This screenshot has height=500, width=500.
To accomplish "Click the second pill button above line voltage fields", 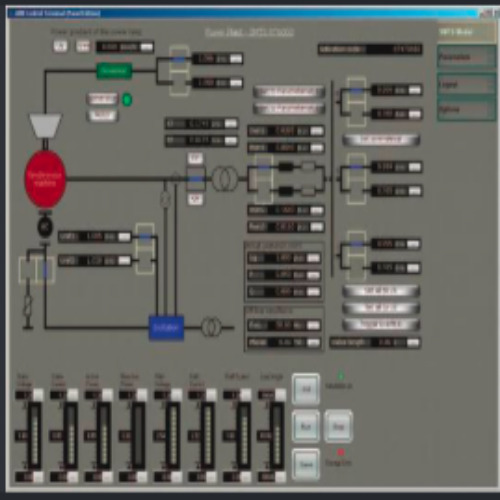I will point(289,109).
